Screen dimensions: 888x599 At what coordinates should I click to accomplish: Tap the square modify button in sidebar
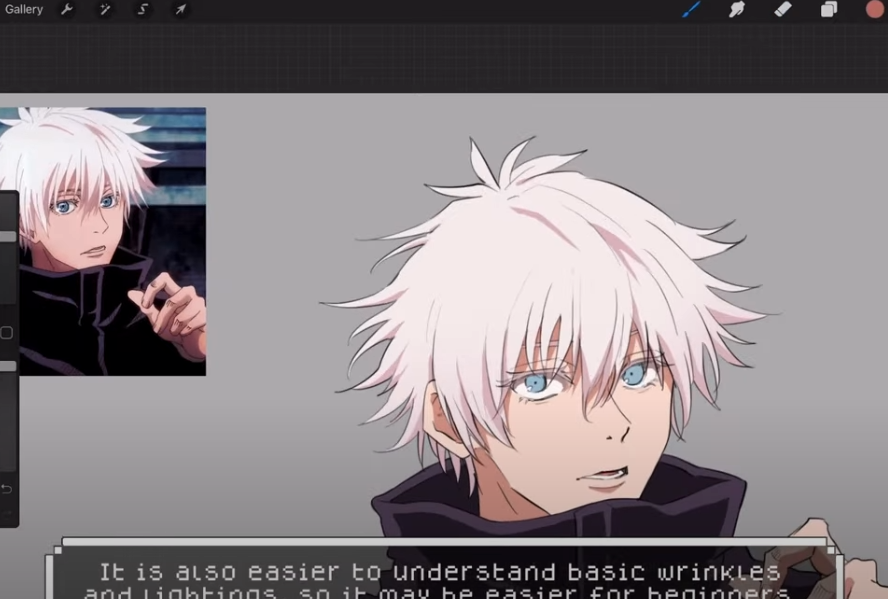click(7, 333)
